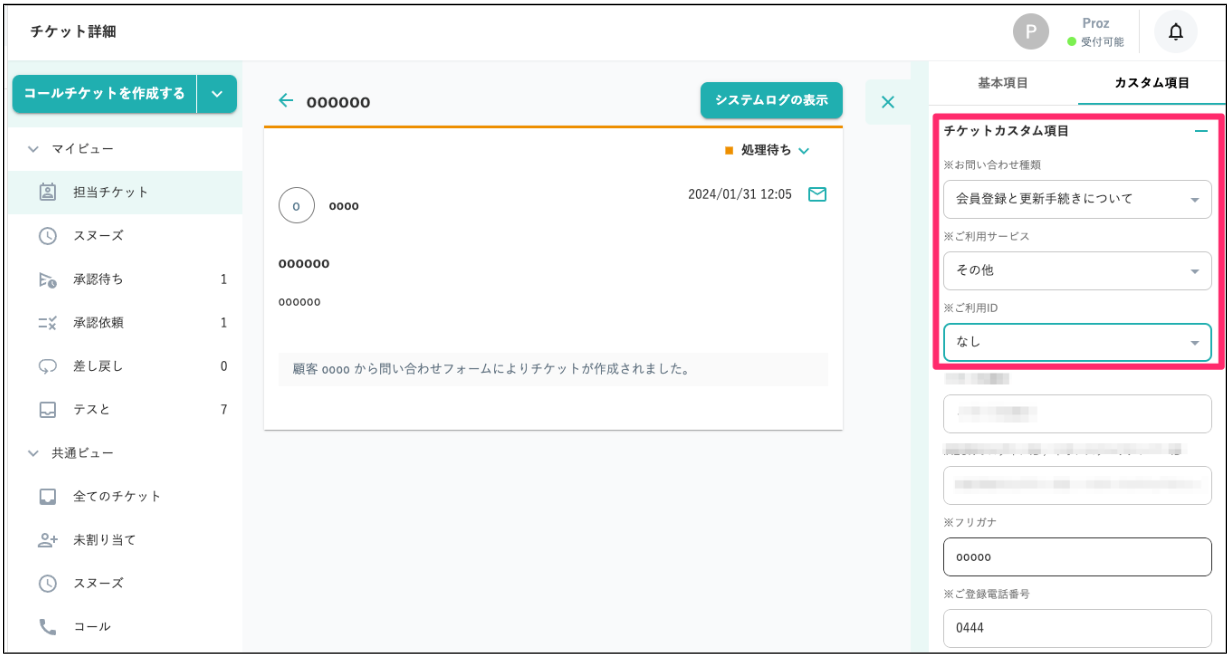
Task: Change the 処理待ち status dropdown
Action: pos(768,150)
